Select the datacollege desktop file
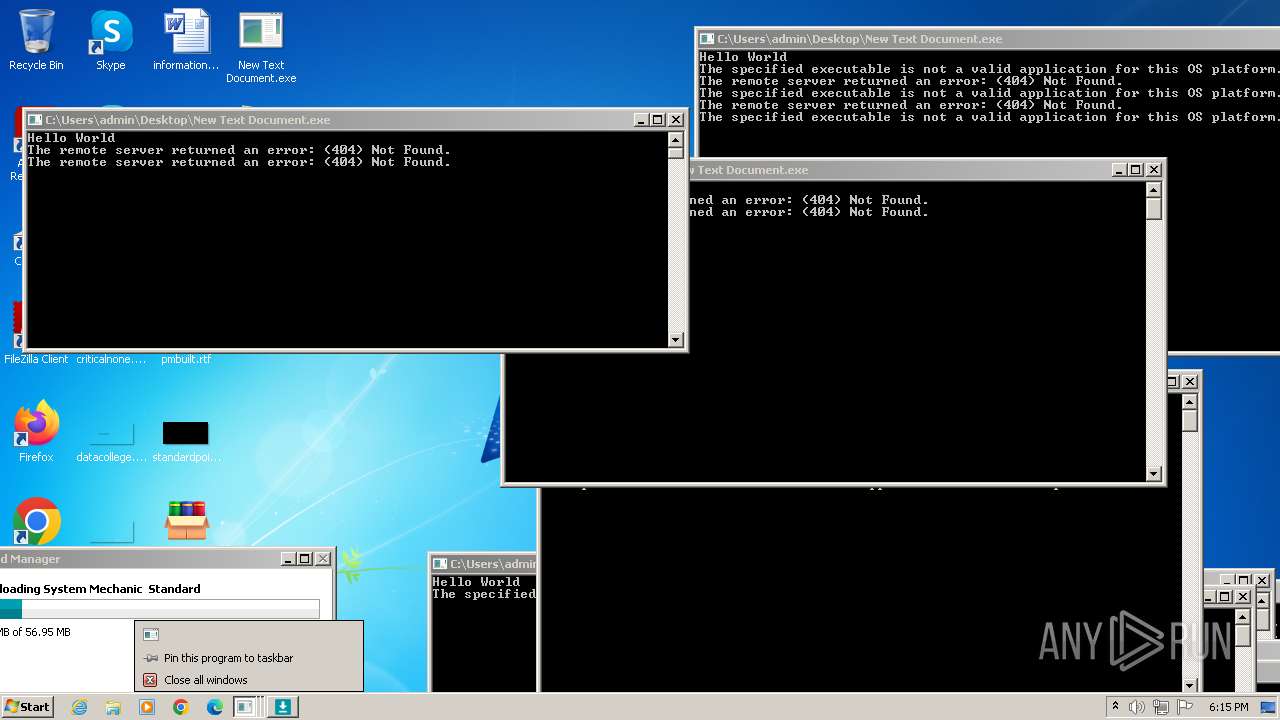Screen dimensions: 1280x720 [111, 440]
